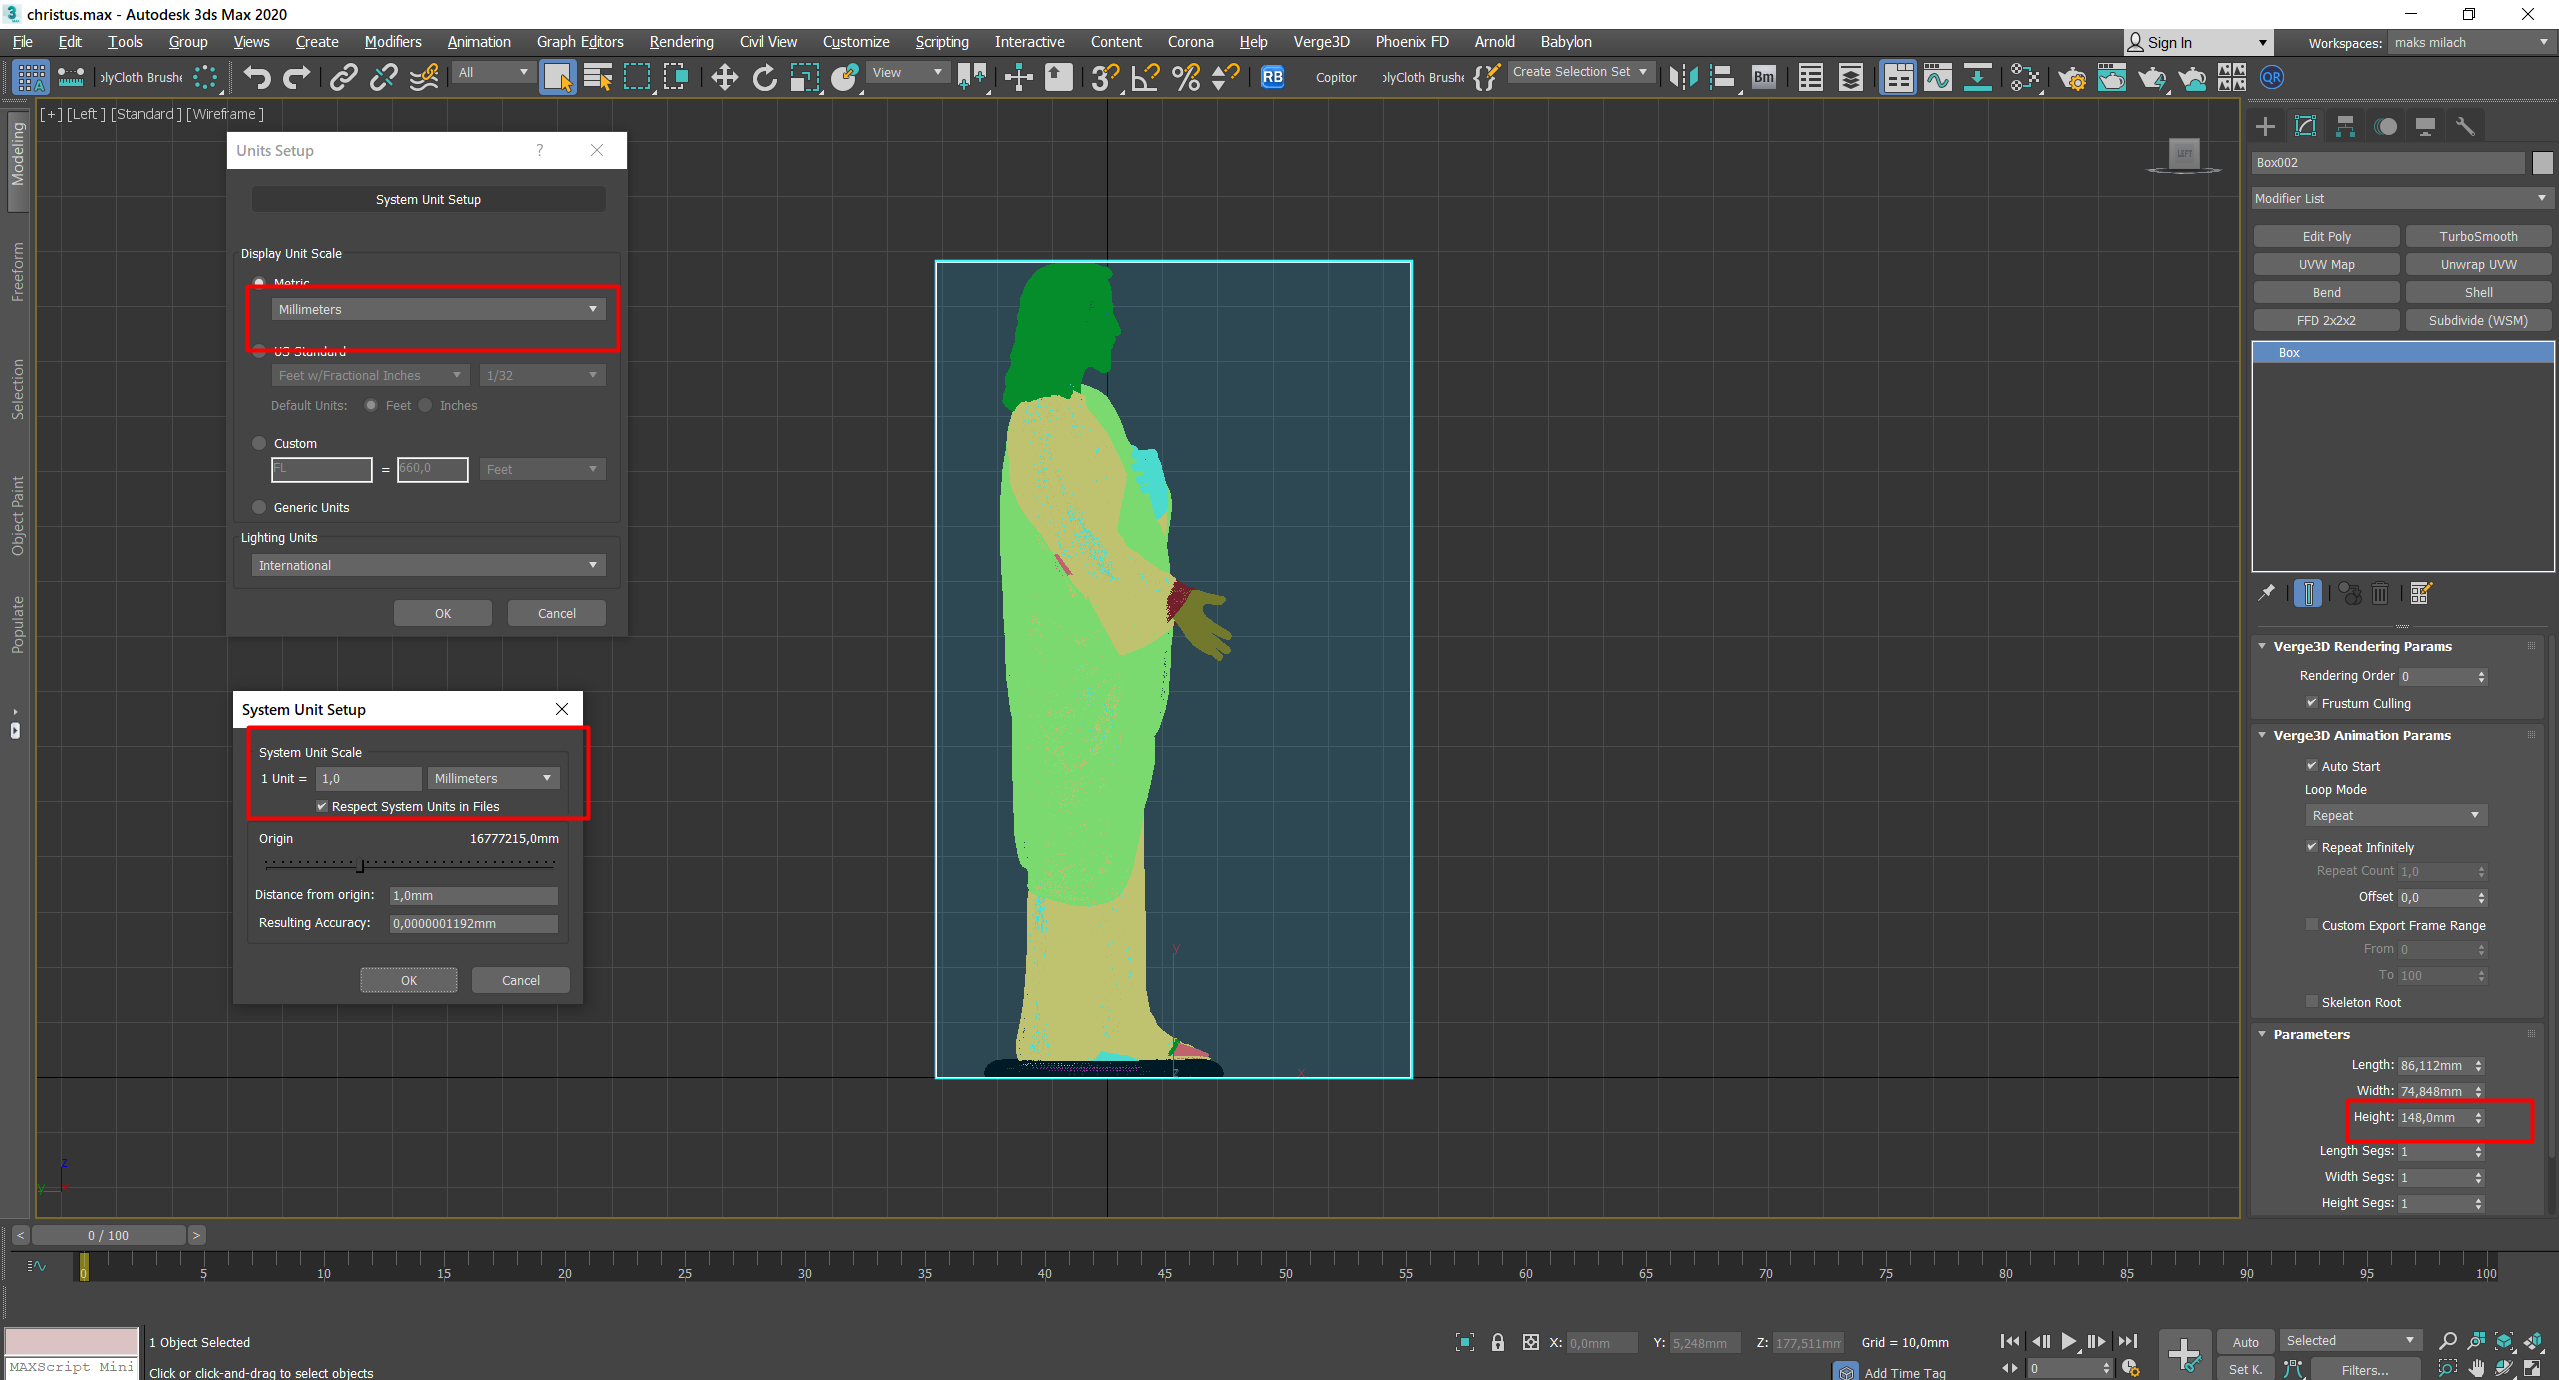
Task: Open the Rendering menu
Action: 681,42
